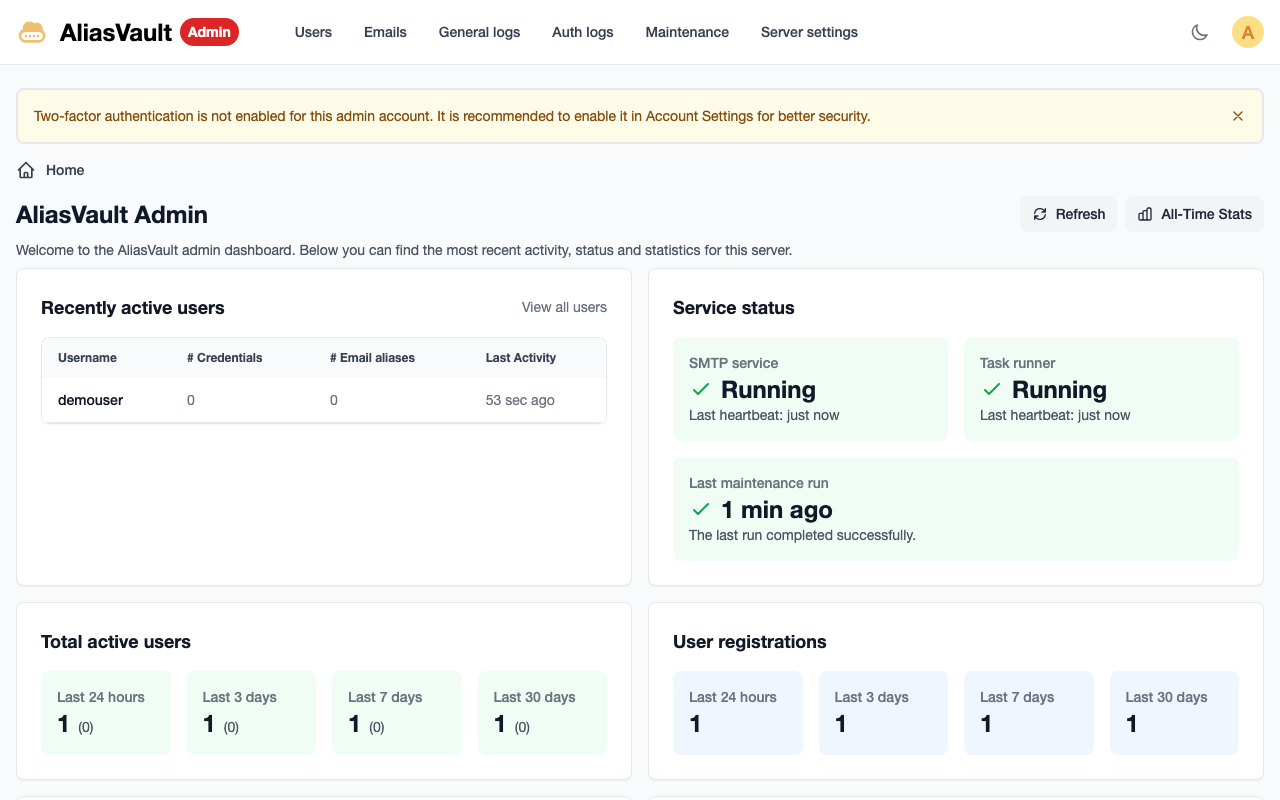1280x800 pixels.
Task: Click the SMTP service 'Running' status text
Action: click(768, 390)
